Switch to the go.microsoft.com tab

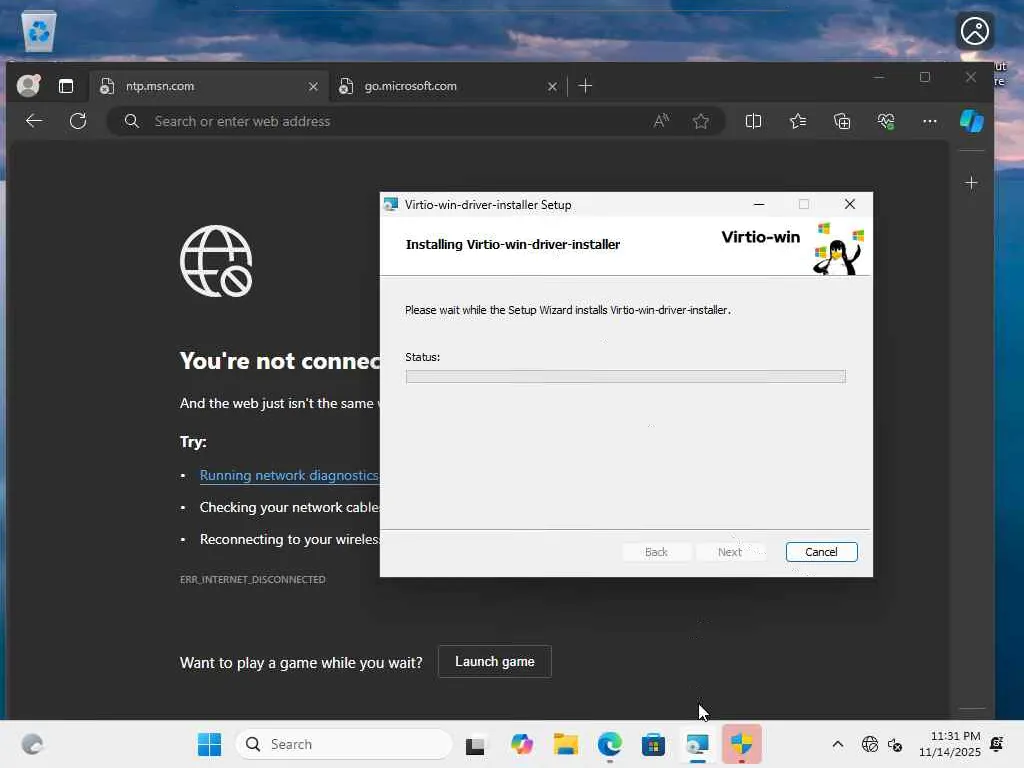(447, 86)
